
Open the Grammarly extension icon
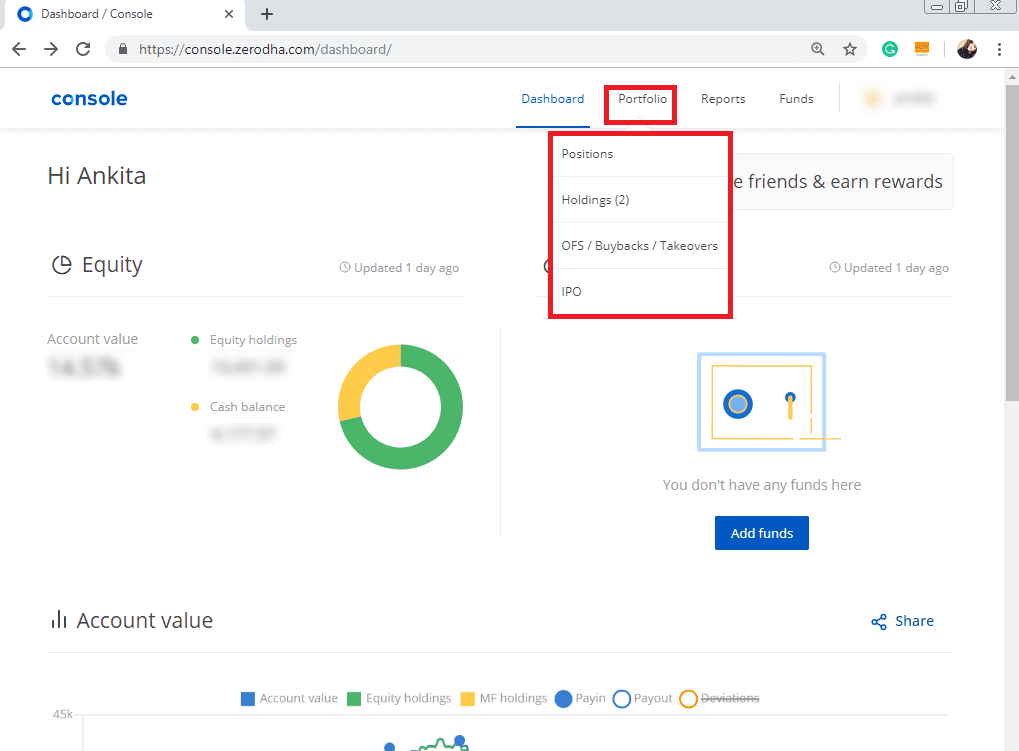(x=890, y=49)
